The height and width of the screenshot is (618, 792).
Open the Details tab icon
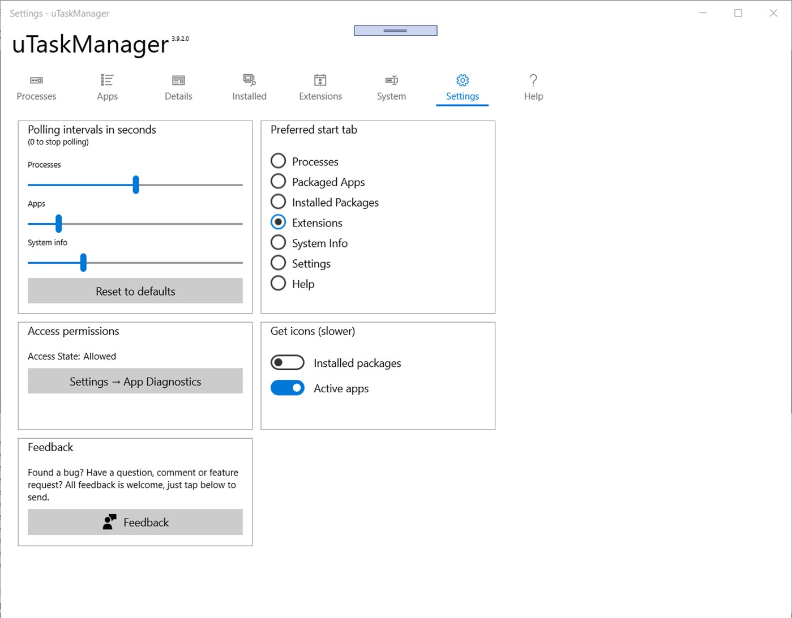(x=178, y=80)
